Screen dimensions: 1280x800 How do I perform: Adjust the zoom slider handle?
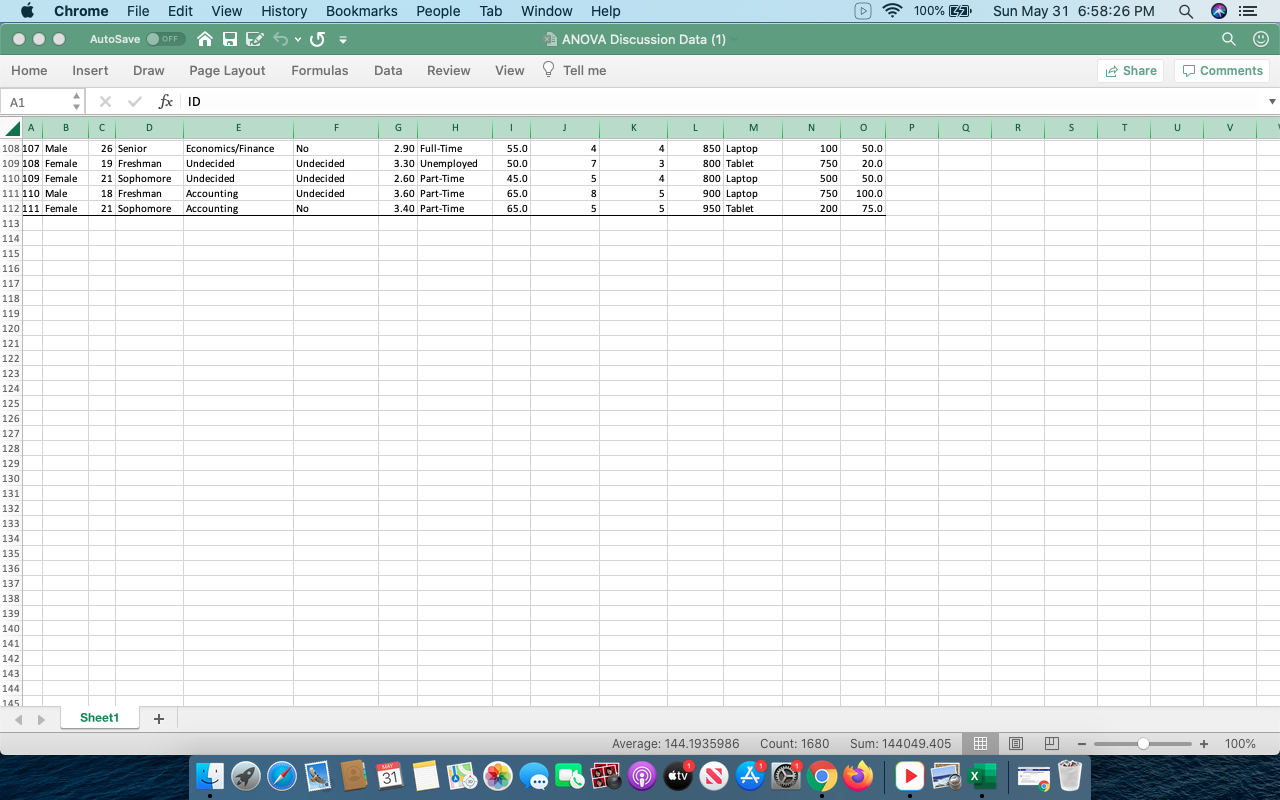tap(1143, 744)
